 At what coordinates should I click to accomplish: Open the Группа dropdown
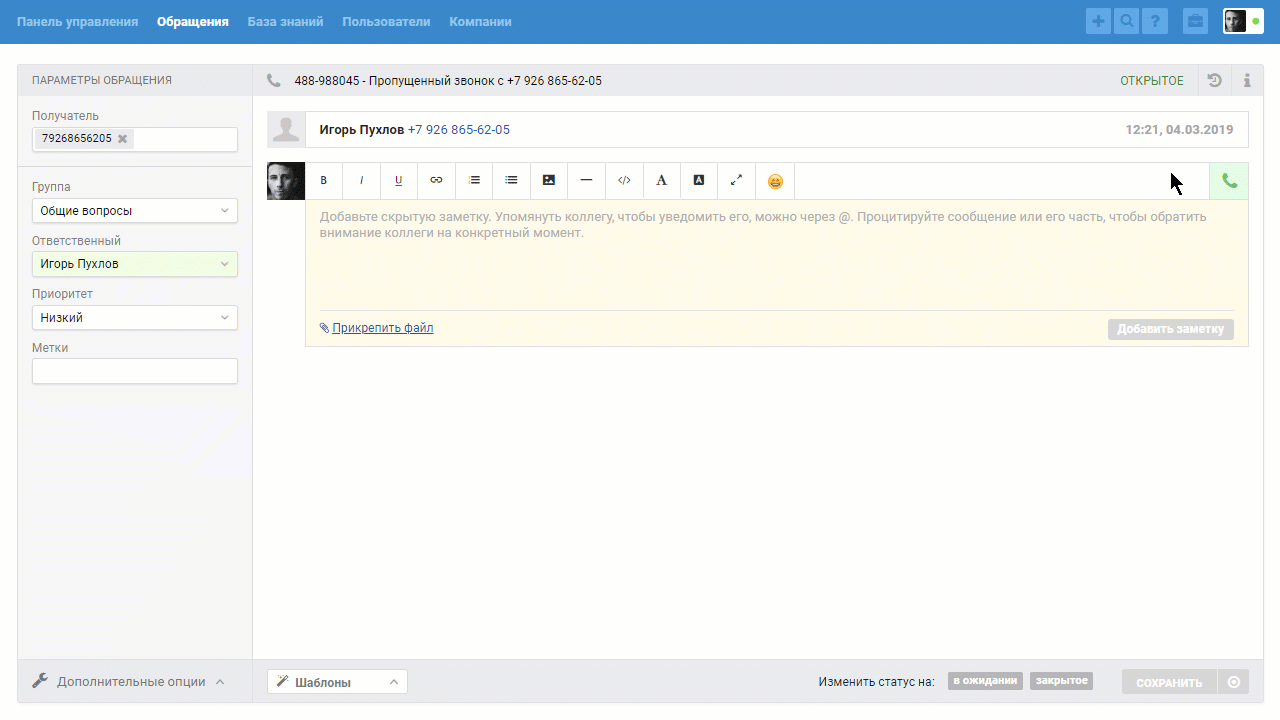point(134,210)
